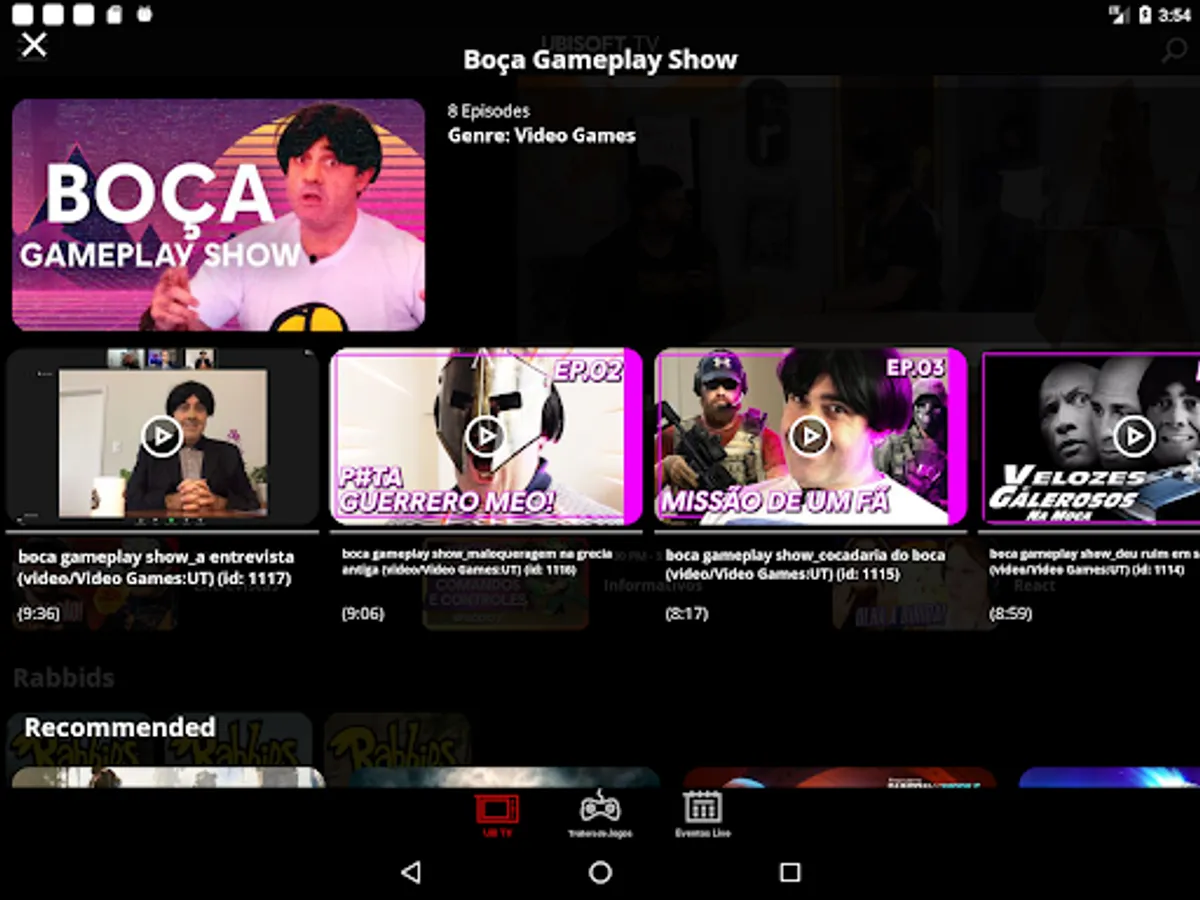This screenshot has height=900, width=1200.
Task: Select the 'a entrevista (id: 1117)' title text
Action: pyautogui.click(x=157, y=567)
